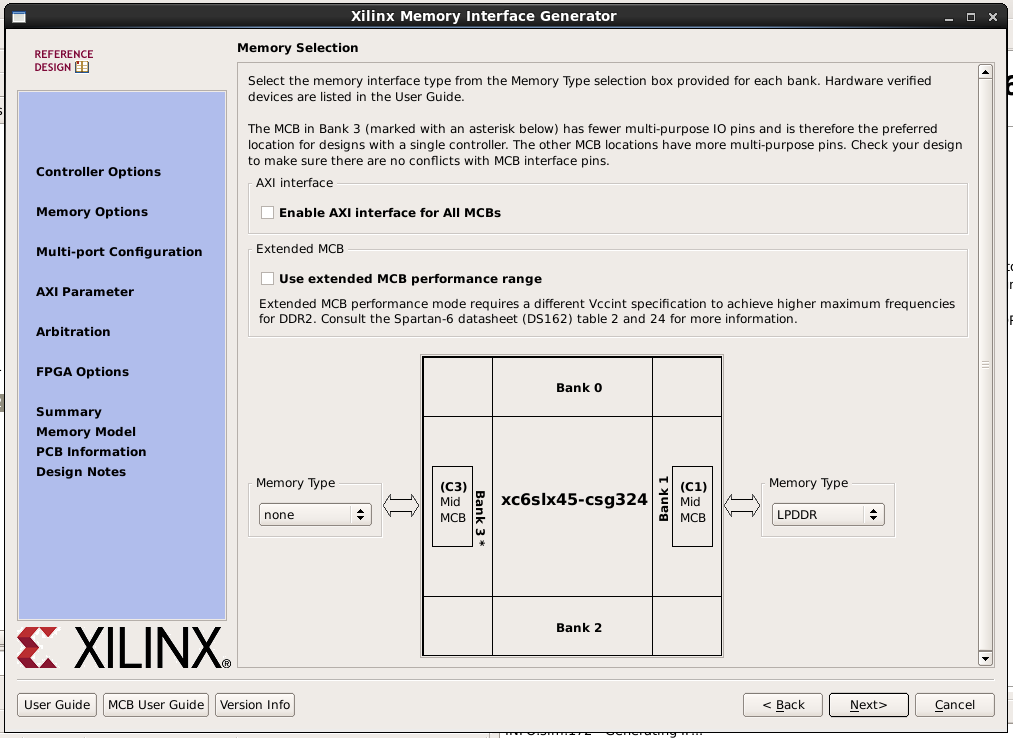The height and width of the screenshot is (738, 1013).
Task: Go to Summary step
Action: (68, 412)
